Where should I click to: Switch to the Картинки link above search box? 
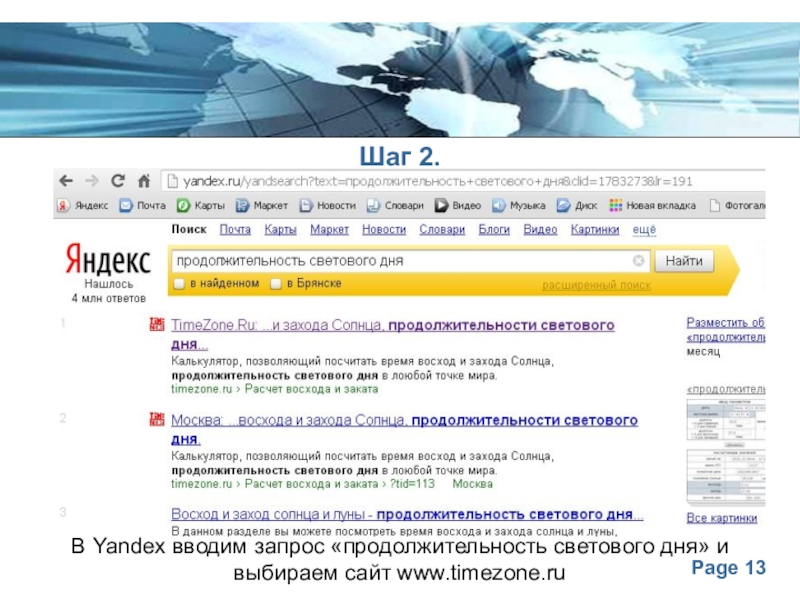(x=595, y=230)
